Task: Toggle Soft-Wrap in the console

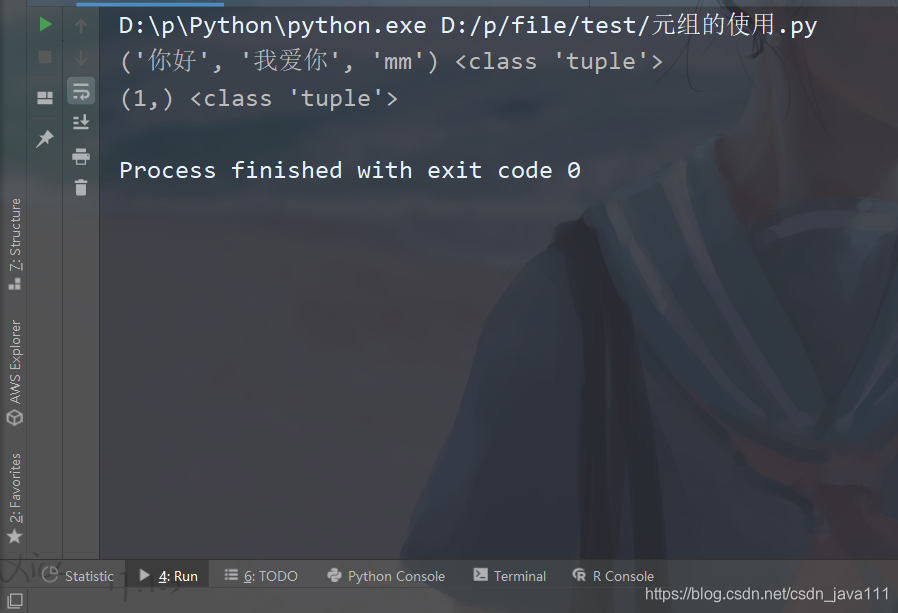Action: click(81, 91)
